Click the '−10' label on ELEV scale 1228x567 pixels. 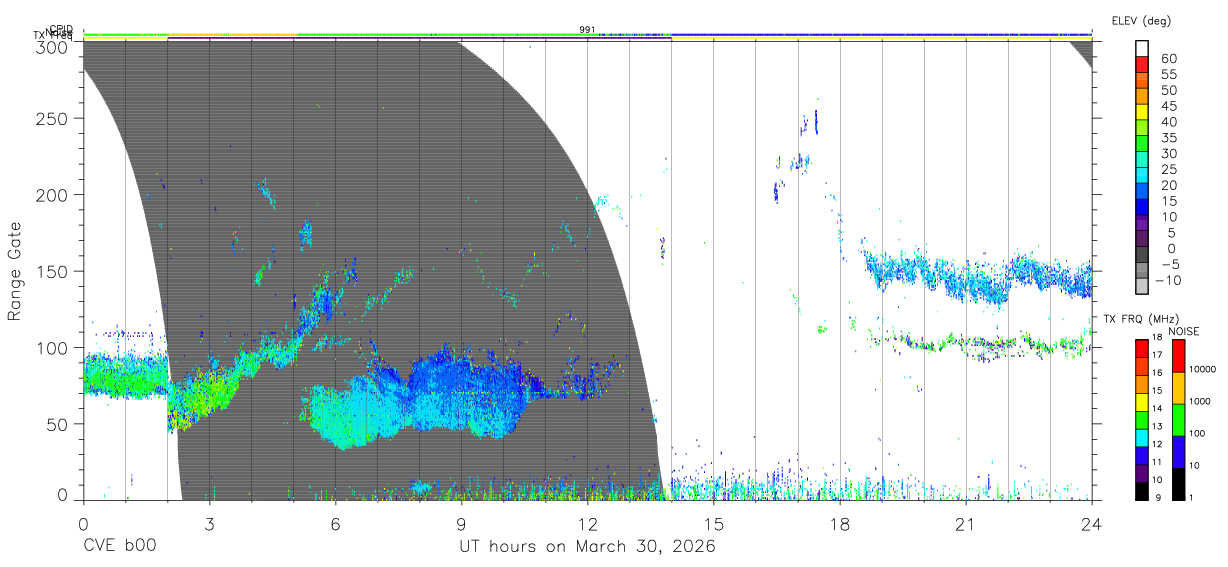(1168, 280)
